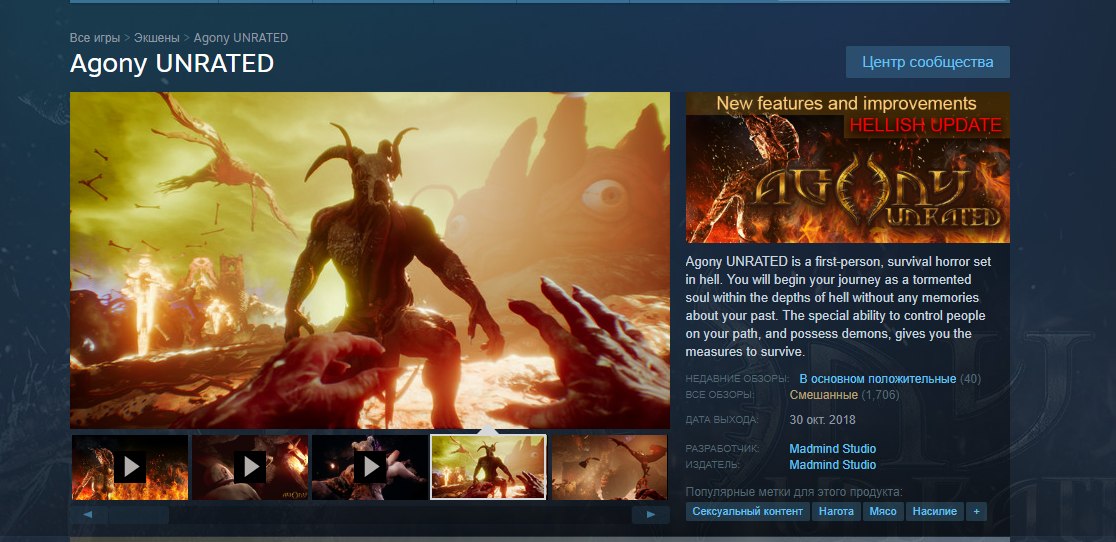Click the right arrow of the thumbnail strip

[651, 514]
